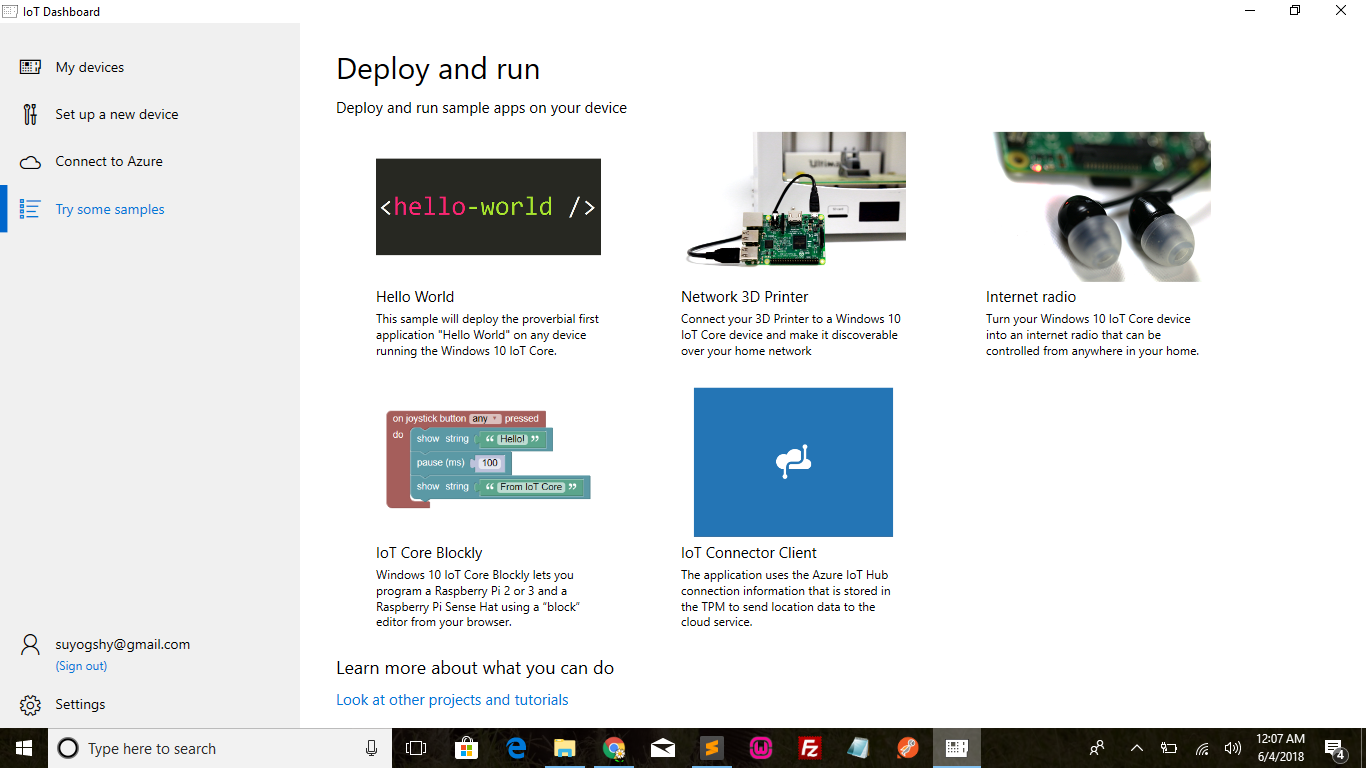Open File Explorer from the taskbar
Screen dimensions: 1366x768
click(564, 748)
